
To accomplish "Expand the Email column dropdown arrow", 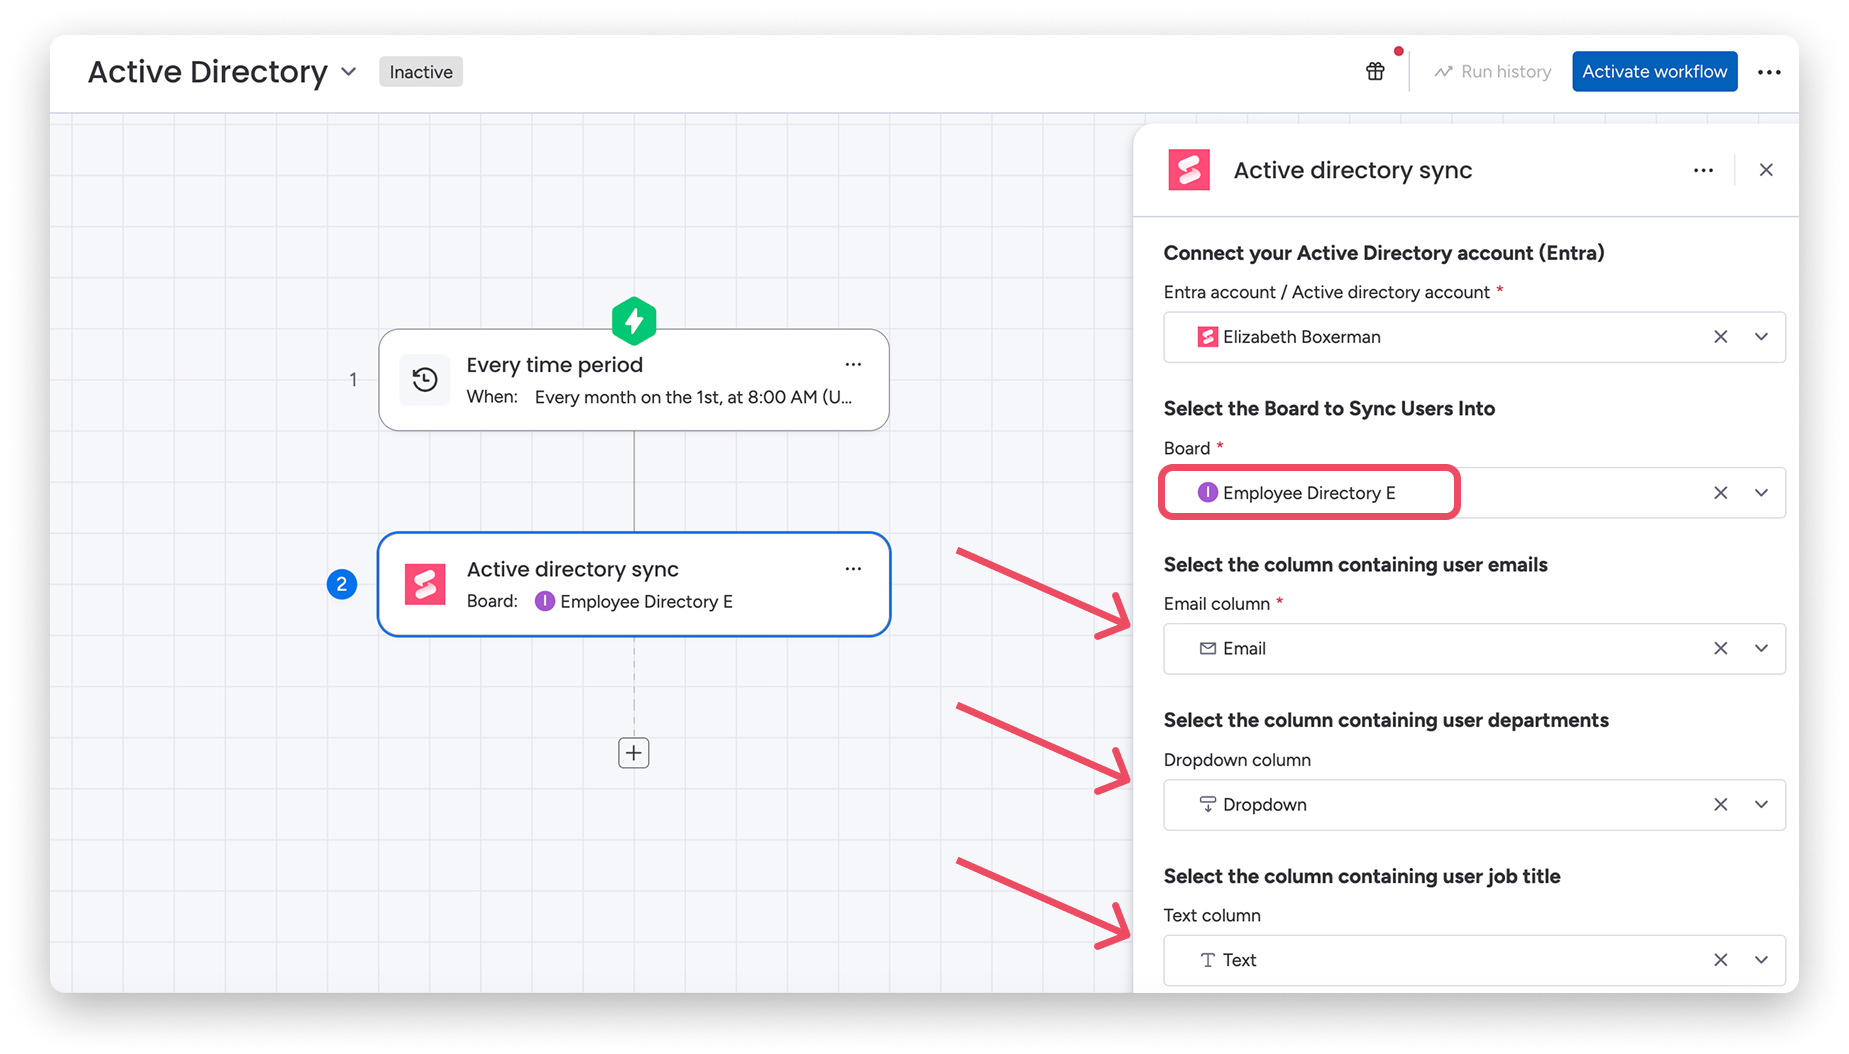I will (x=1761, y=649).
